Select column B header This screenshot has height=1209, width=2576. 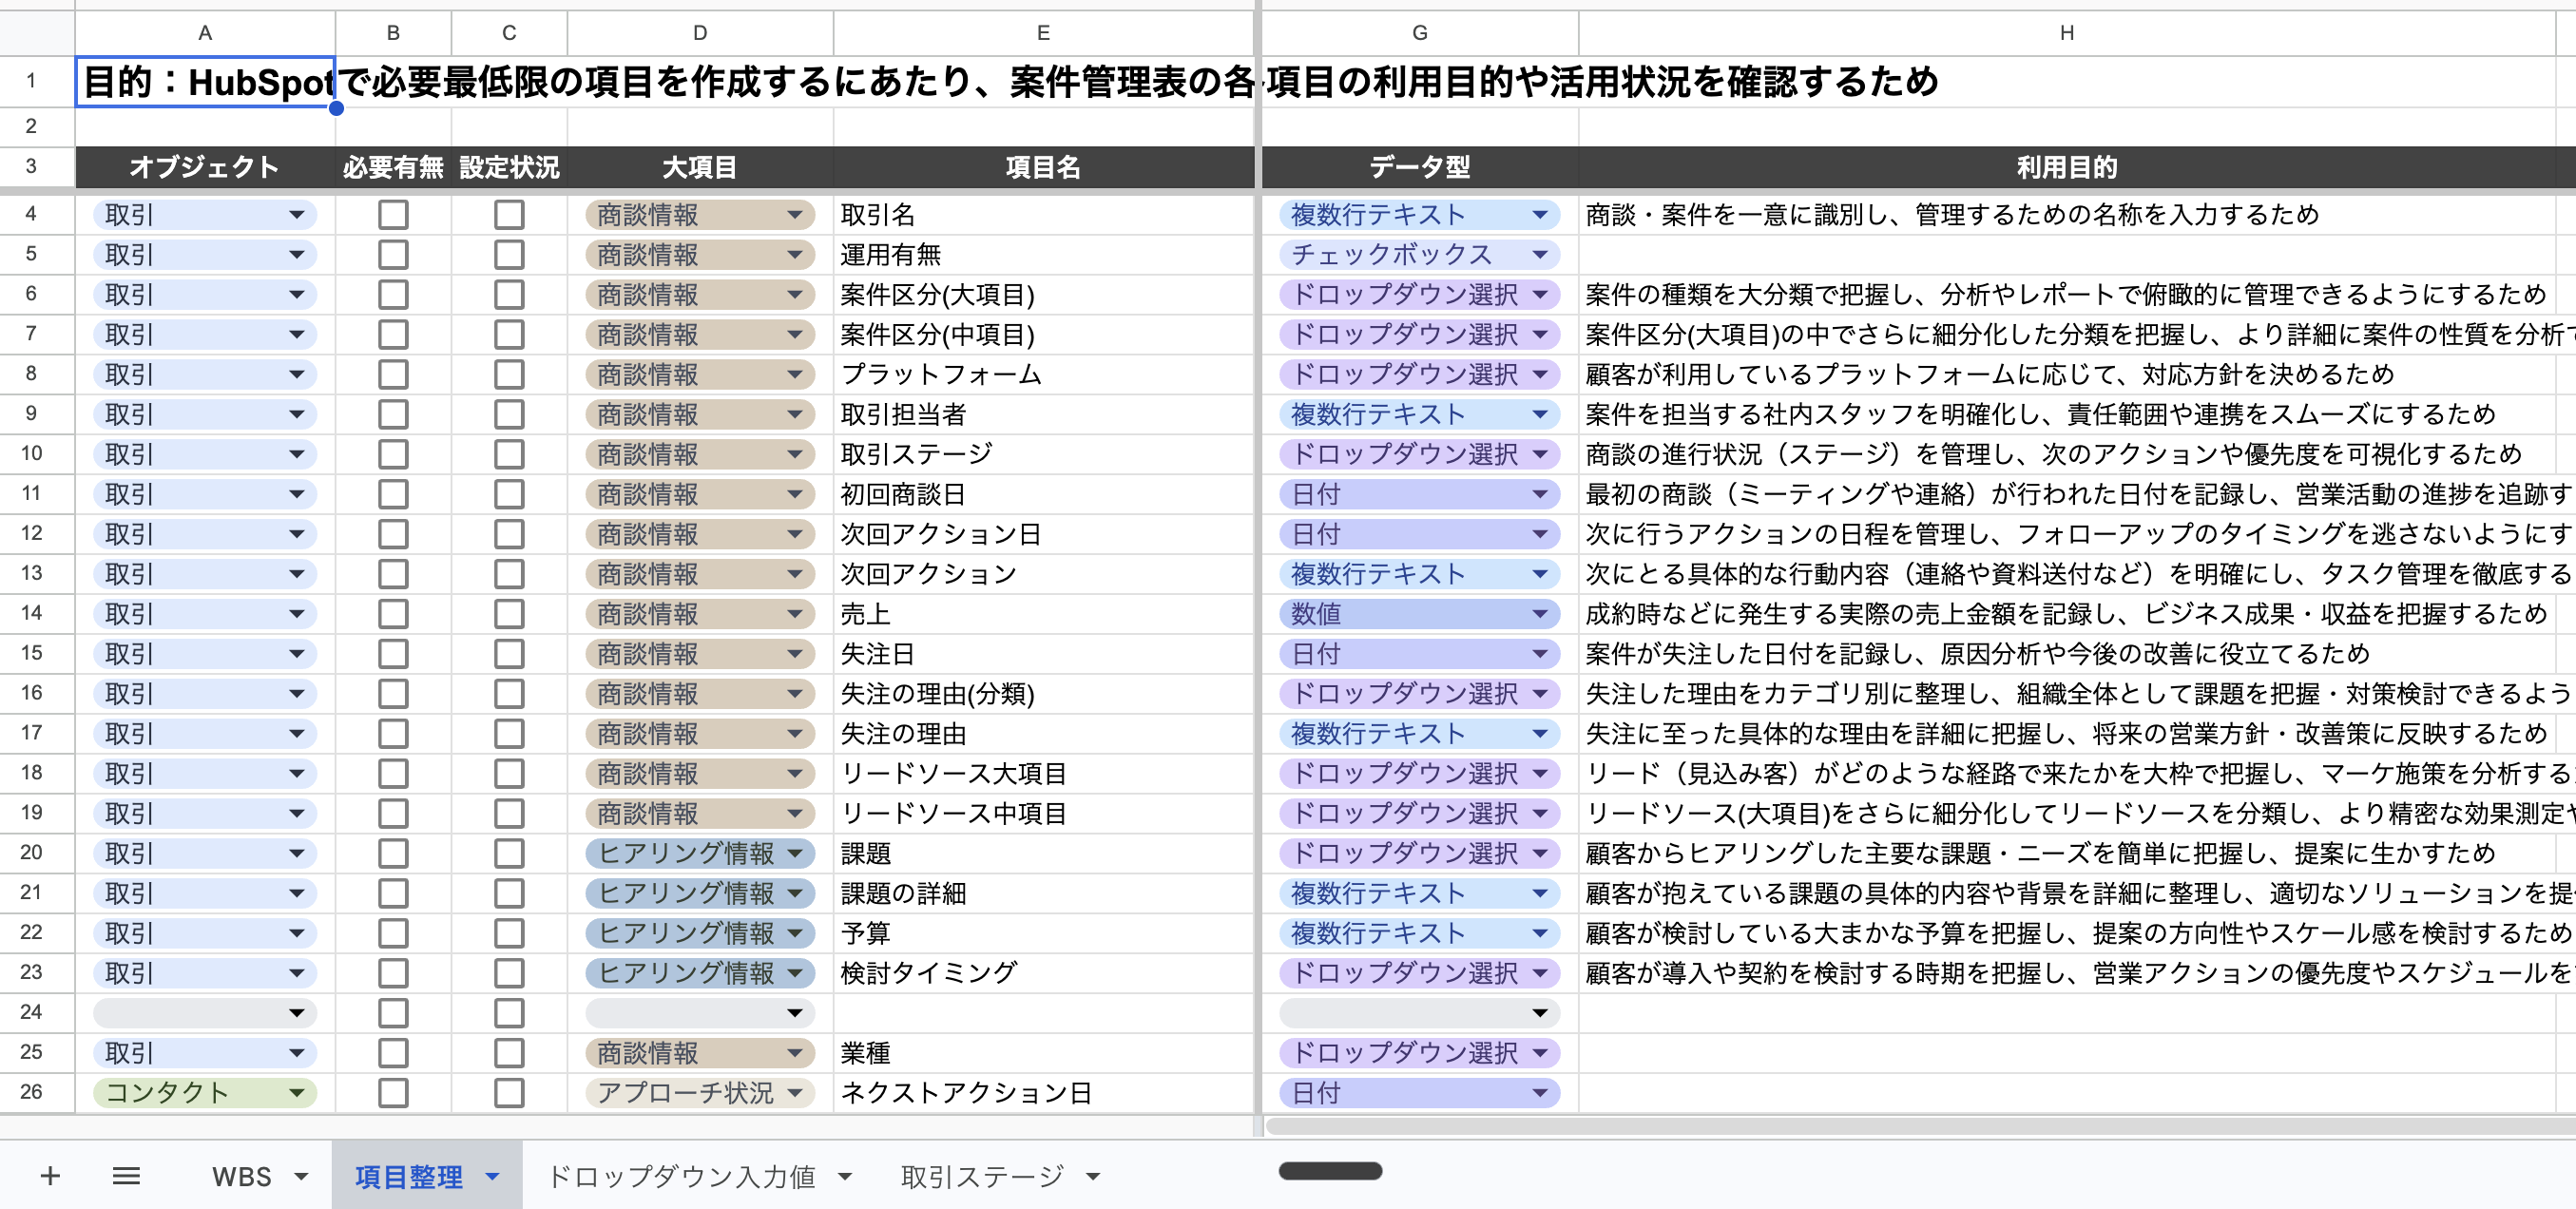point(393,33)
